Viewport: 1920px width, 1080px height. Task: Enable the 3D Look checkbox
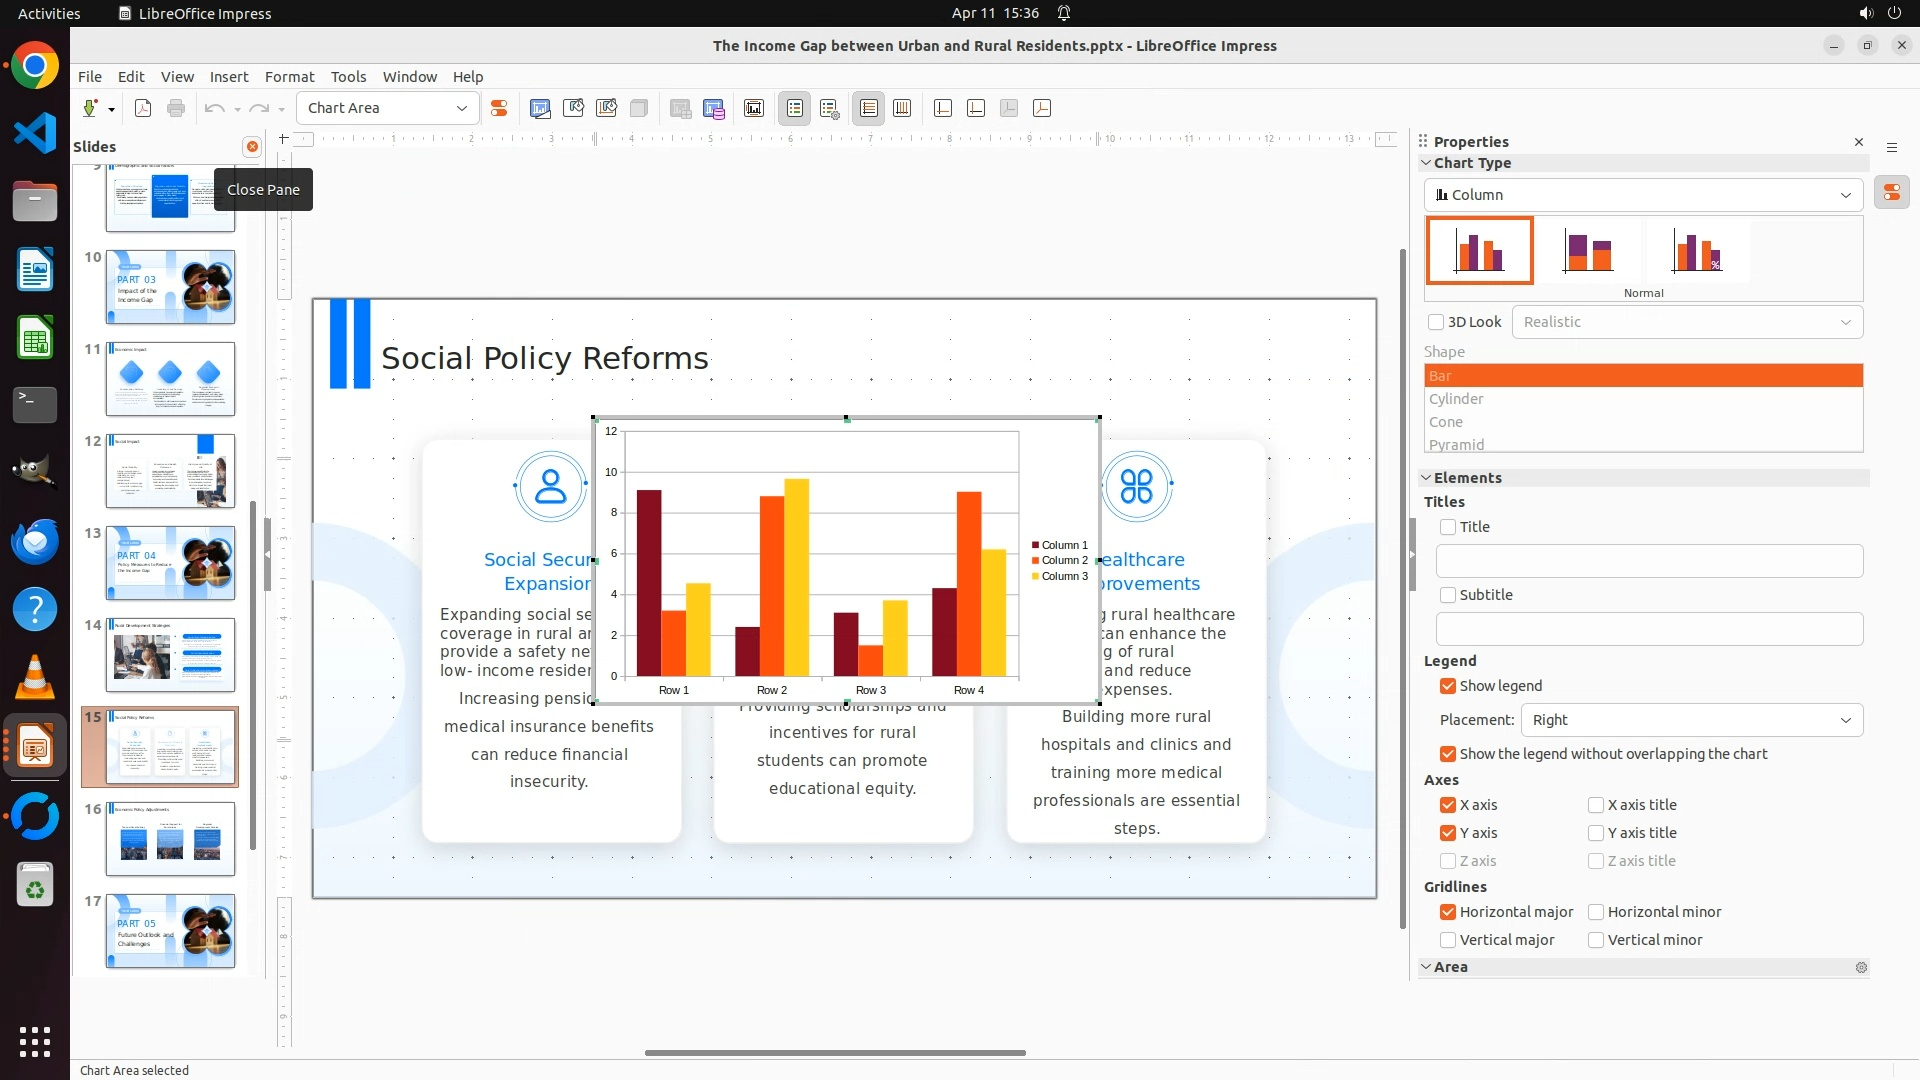coord(1436,322)
